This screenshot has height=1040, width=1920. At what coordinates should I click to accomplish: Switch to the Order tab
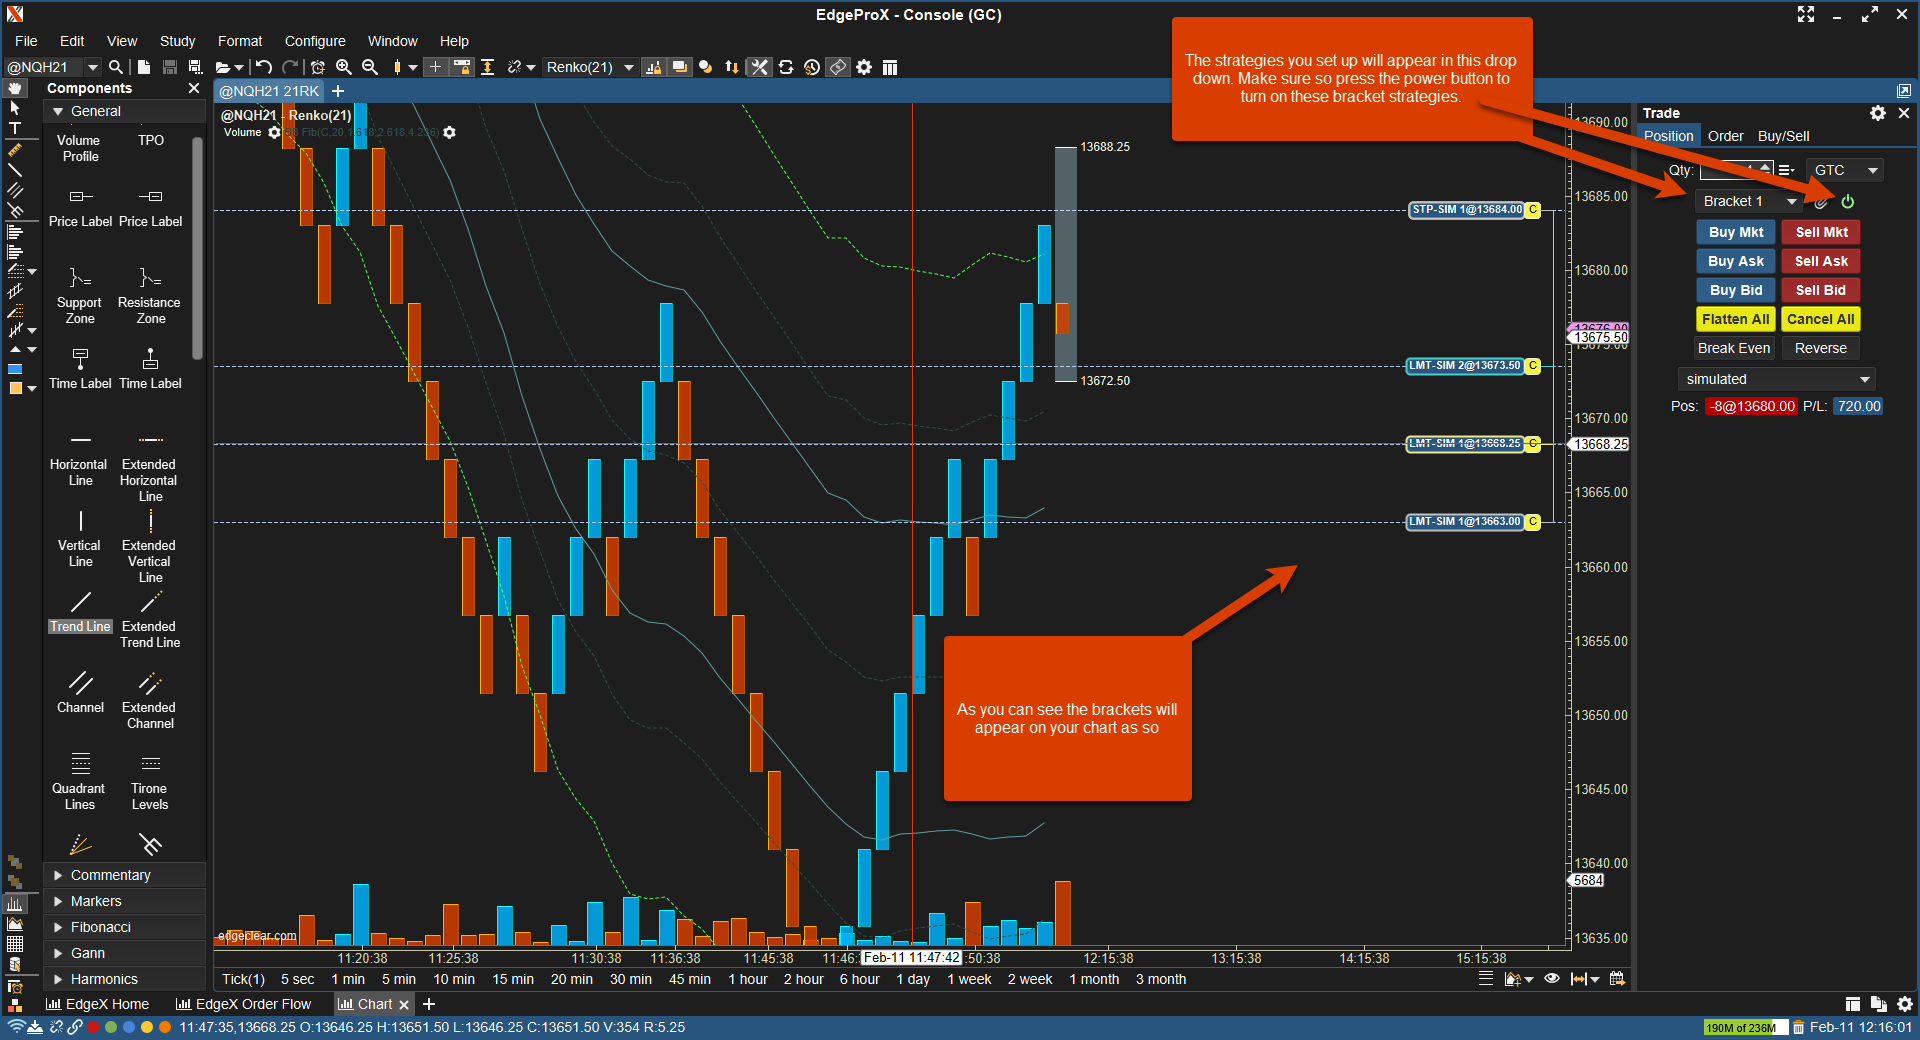point(1725,136)
